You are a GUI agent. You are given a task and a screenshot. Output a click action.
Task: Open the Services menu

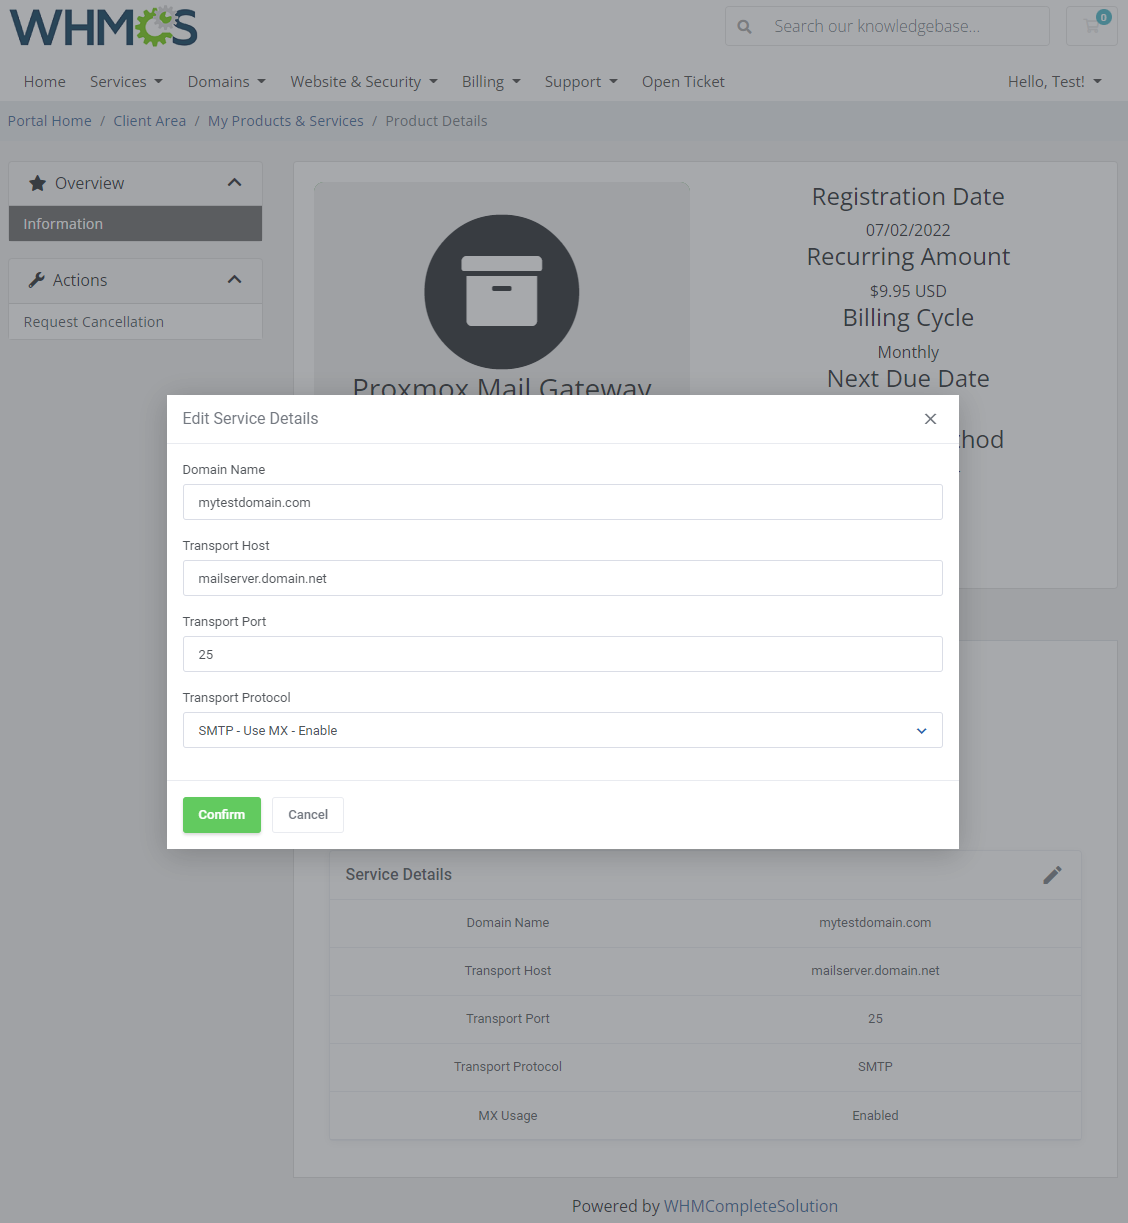click(x=126, y=82)
